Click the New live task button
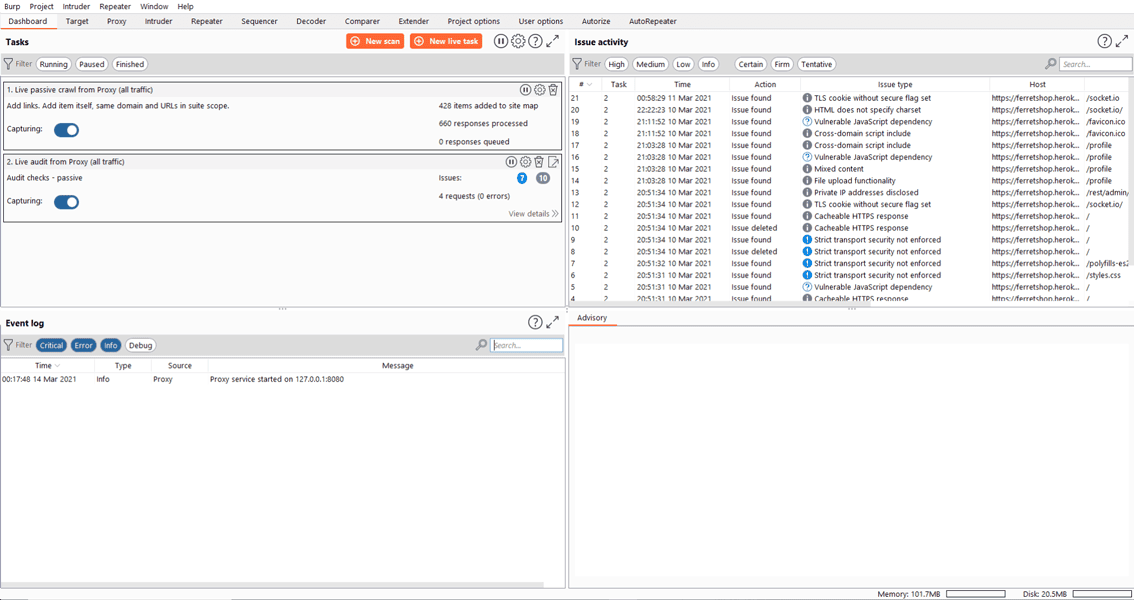 (x=446, y=41)
